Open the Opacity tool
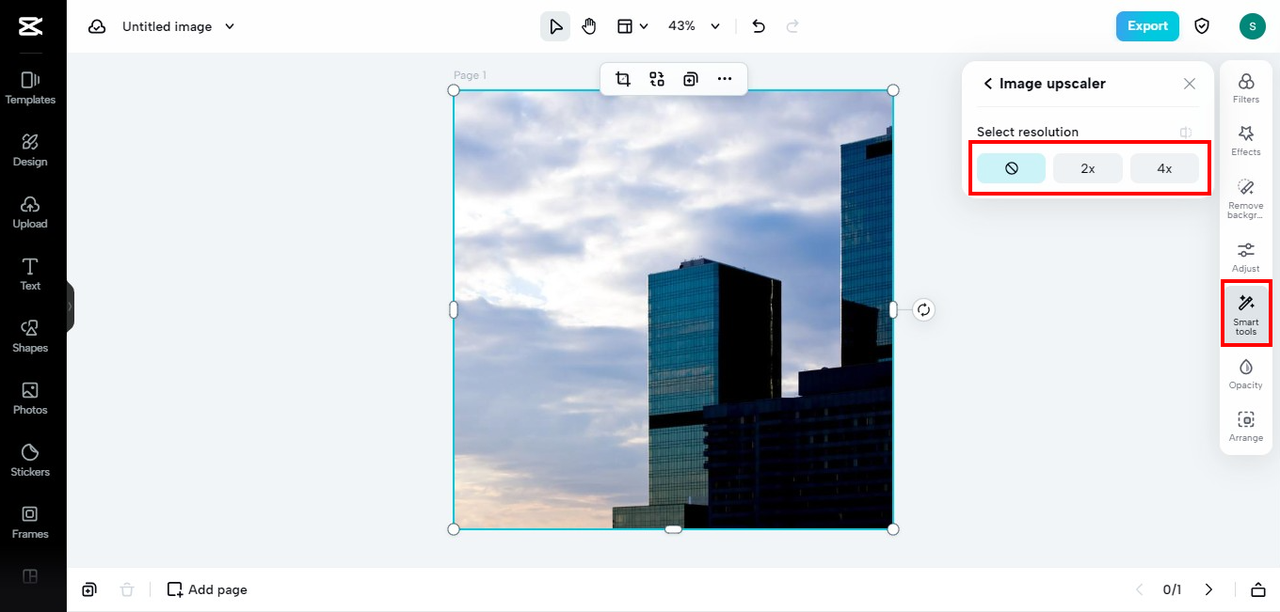 [x=1246, y=374]
